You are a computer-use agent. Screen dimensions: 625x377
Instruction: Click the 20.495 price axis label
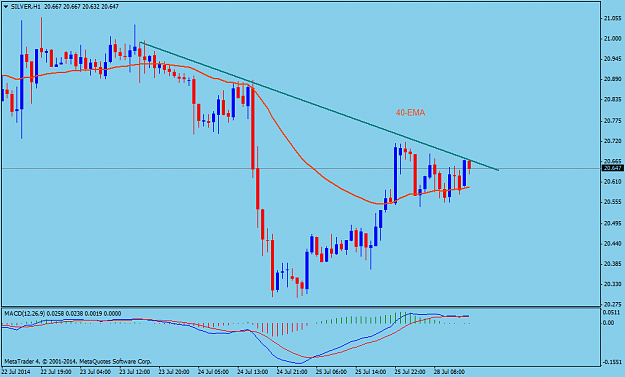[612, 223]
